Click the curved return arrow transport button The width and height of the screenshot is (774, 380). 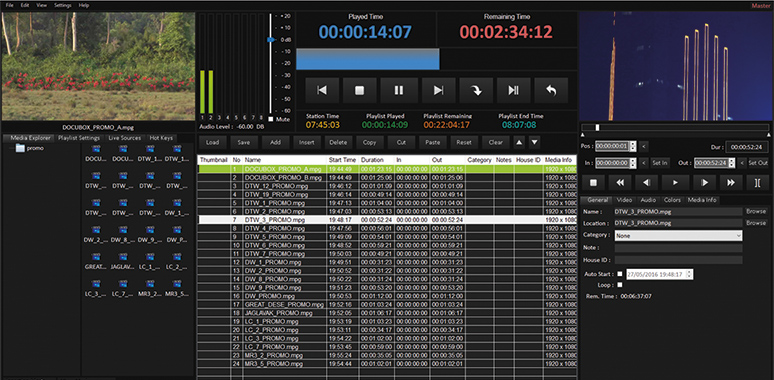coord(551,90)
